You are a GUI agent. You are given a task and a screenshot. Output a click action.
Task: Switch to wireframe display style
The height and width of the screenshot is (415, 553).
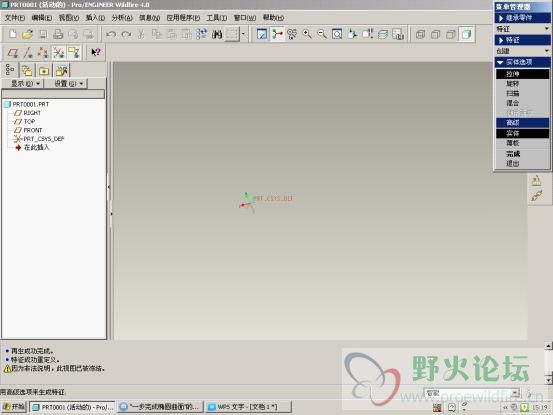tap(420, 34)
